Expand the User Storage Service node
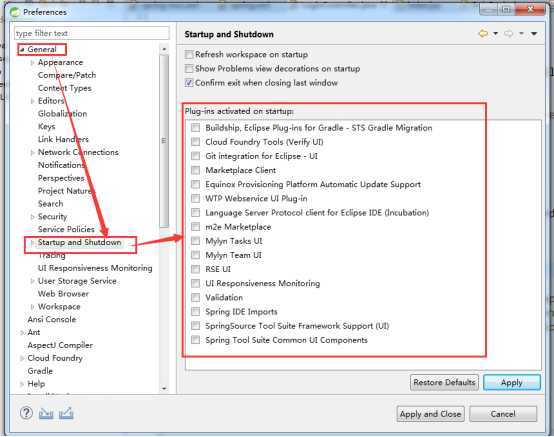 [x=33, y=281]
